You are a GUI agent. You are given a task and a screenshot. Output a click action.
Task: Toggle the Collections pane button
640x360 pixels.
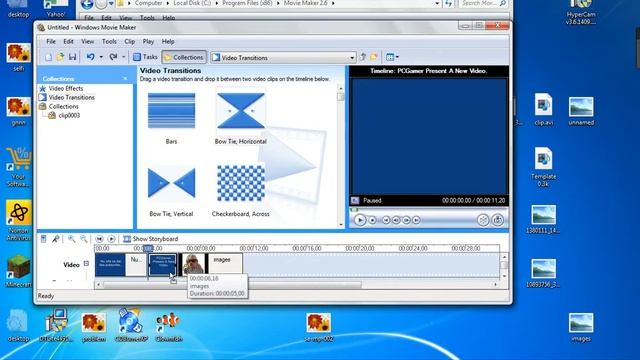[184, 58]
